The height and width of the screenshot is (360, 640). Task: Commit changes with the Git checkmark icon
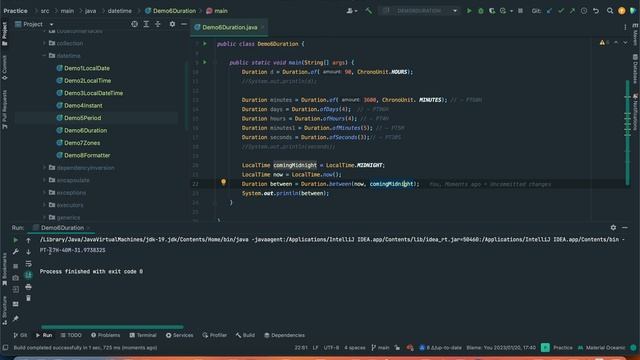(561, 11)
